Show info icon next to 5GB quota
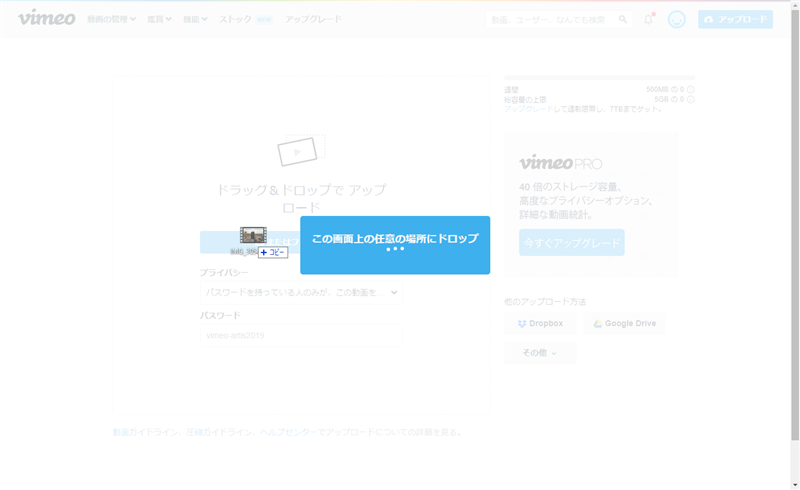This screenshot has width=800, height=490. coord(690,100)
